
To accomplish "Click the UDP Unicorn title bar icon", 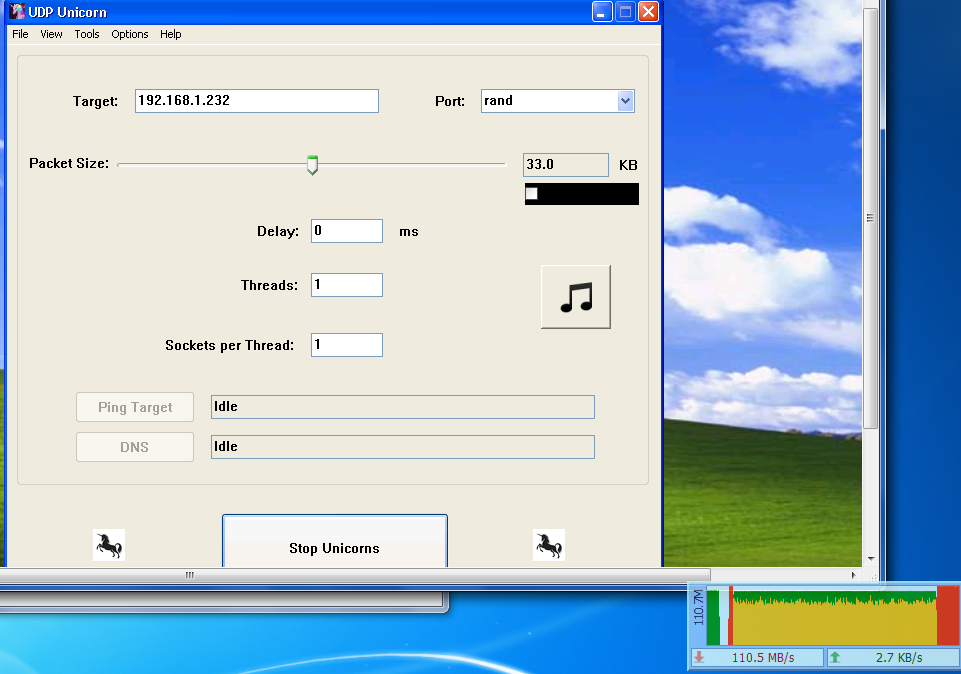I will (17, 12).
